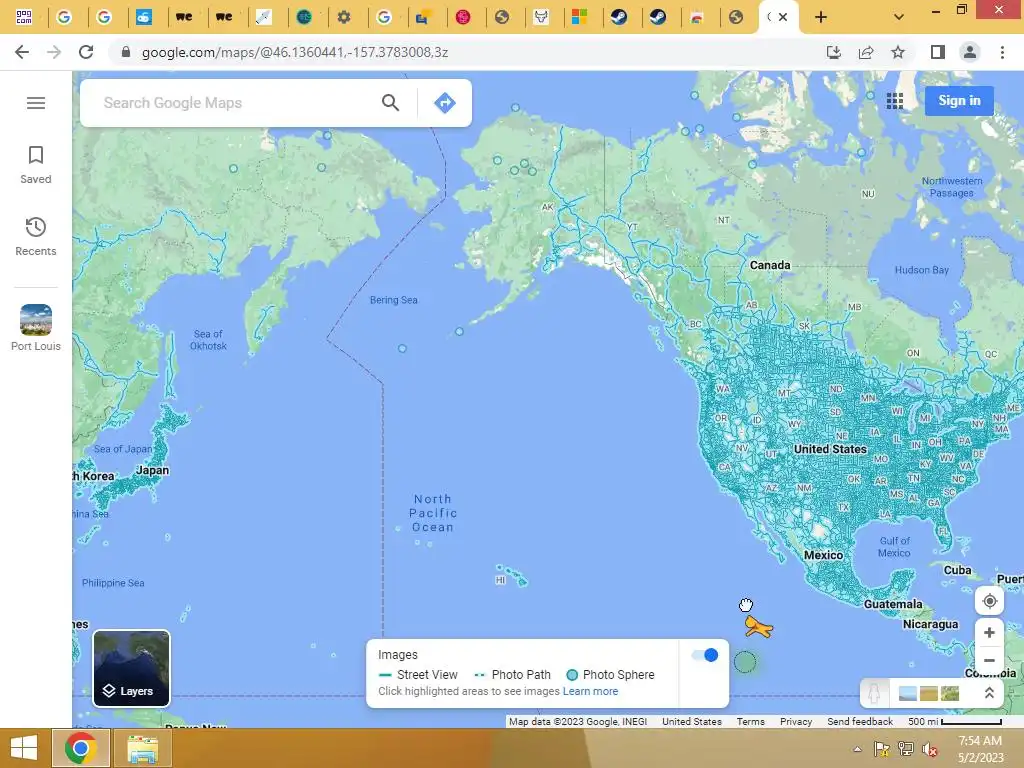The width and height of the screenshot is (1024, 768).
Task: Zoom out with the minus button
Action: tap(989, 660)
